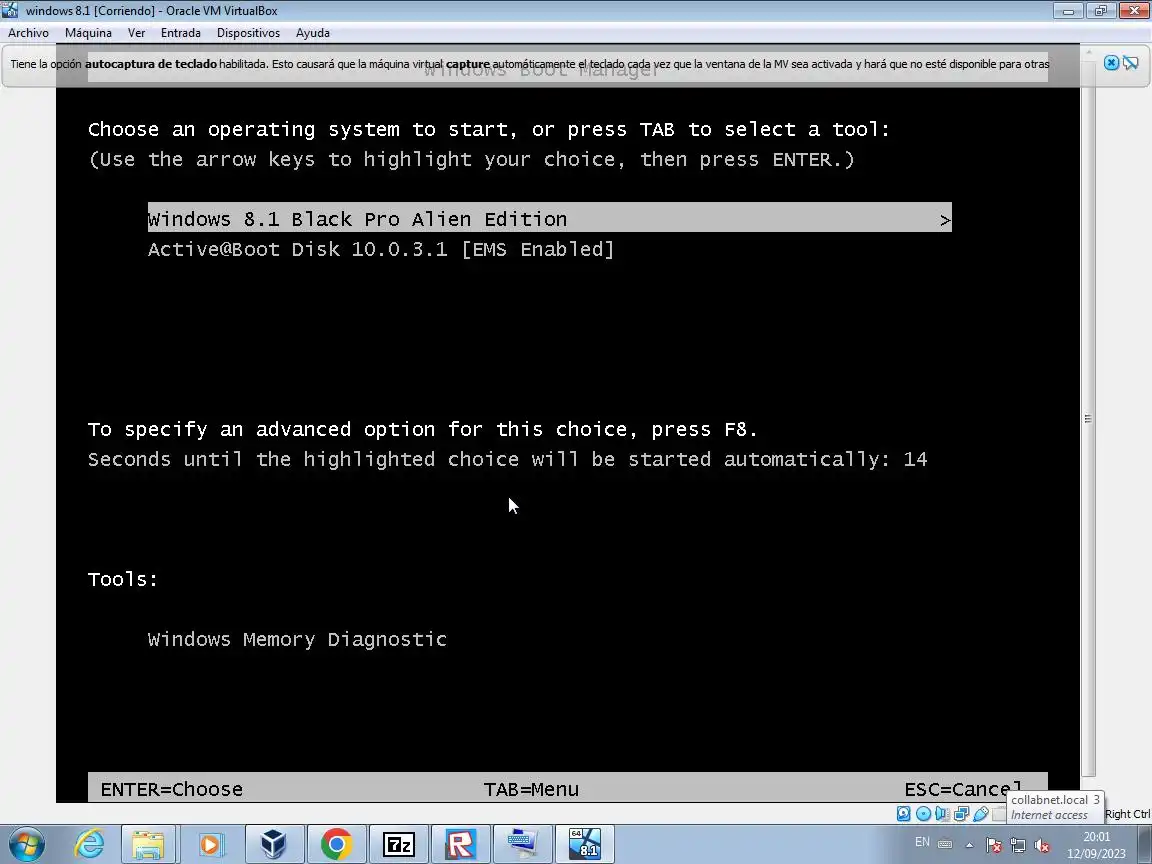
Task: Open 7-Zip from taskbar
Action: (399, 844)
